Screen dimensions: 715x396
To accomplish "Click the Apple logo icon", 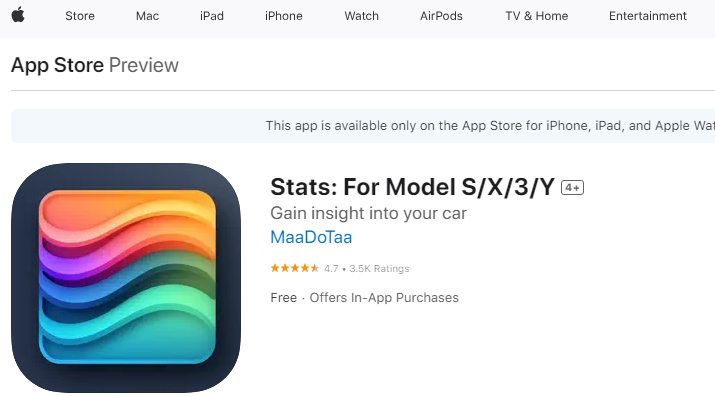I will [x=18, y=15].
